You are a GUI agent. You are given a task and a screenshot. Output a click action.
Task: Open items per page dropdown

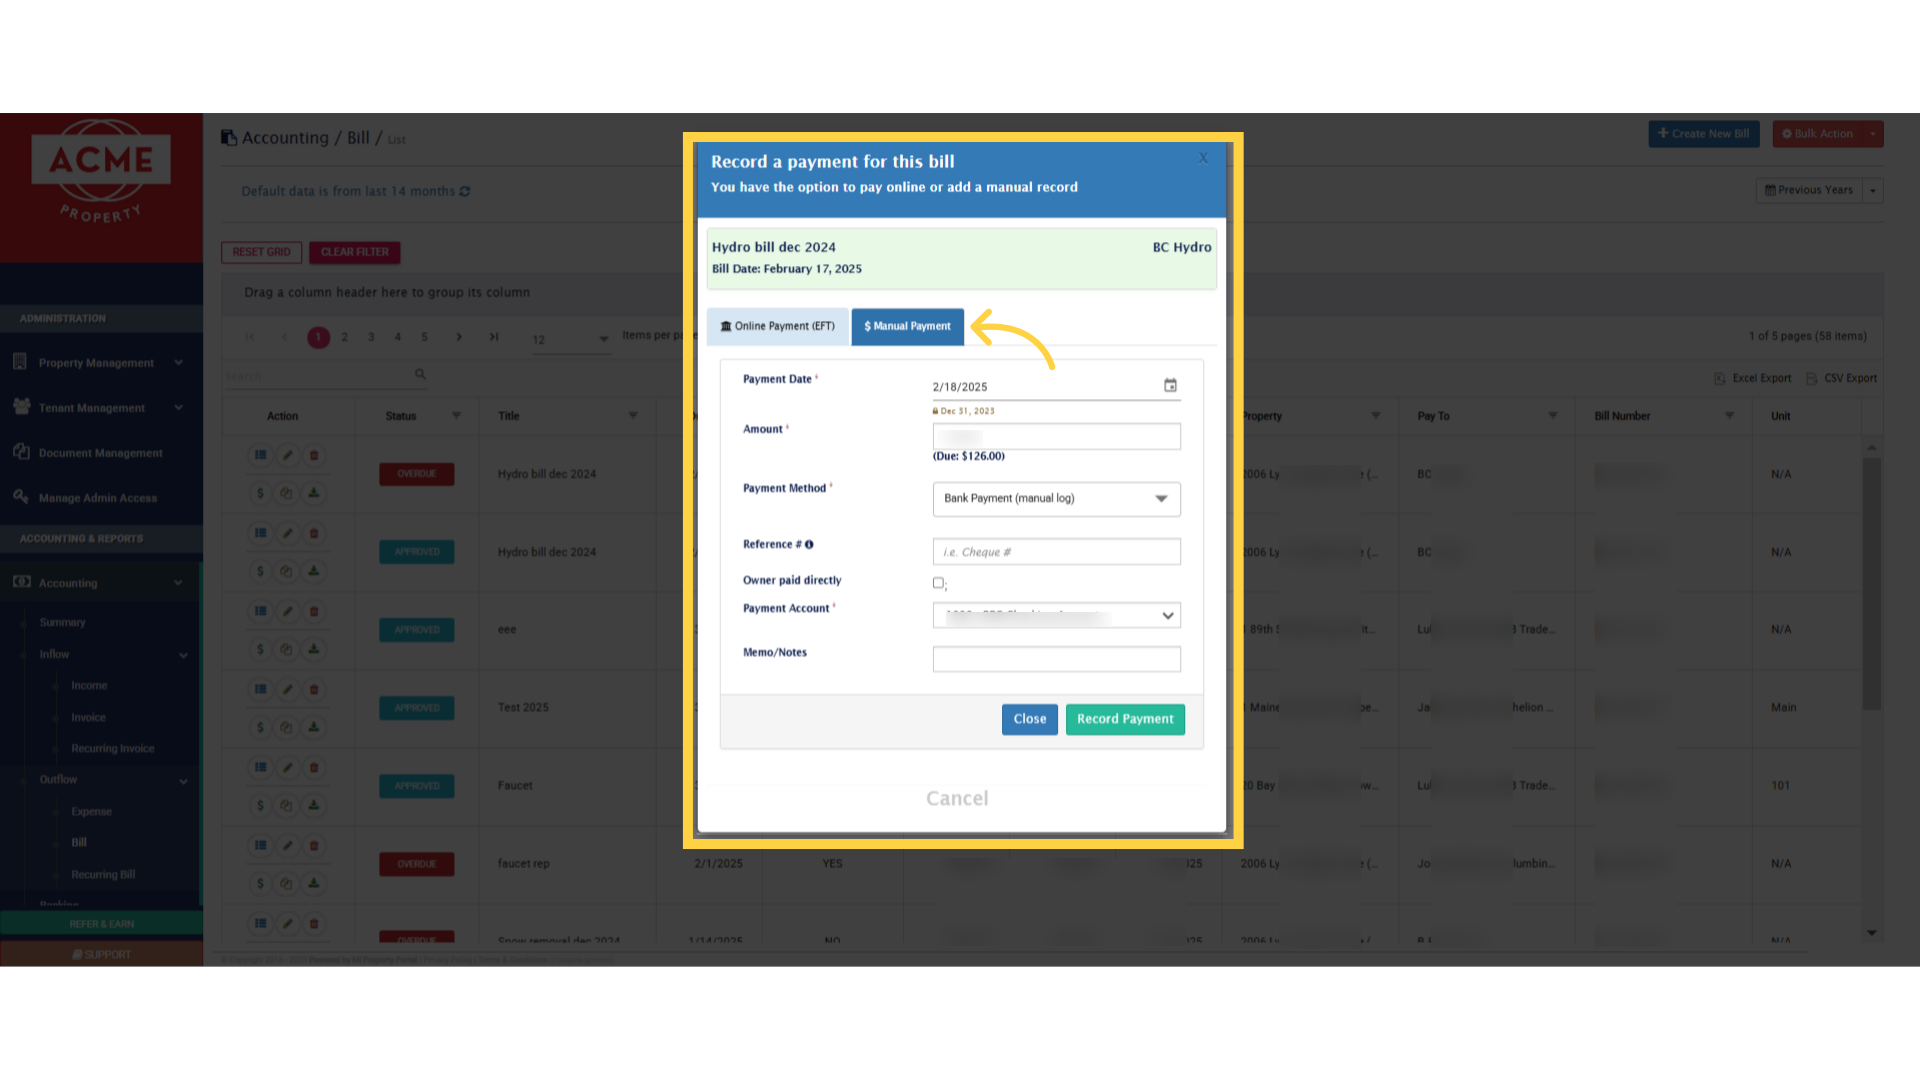click(602, 339)
